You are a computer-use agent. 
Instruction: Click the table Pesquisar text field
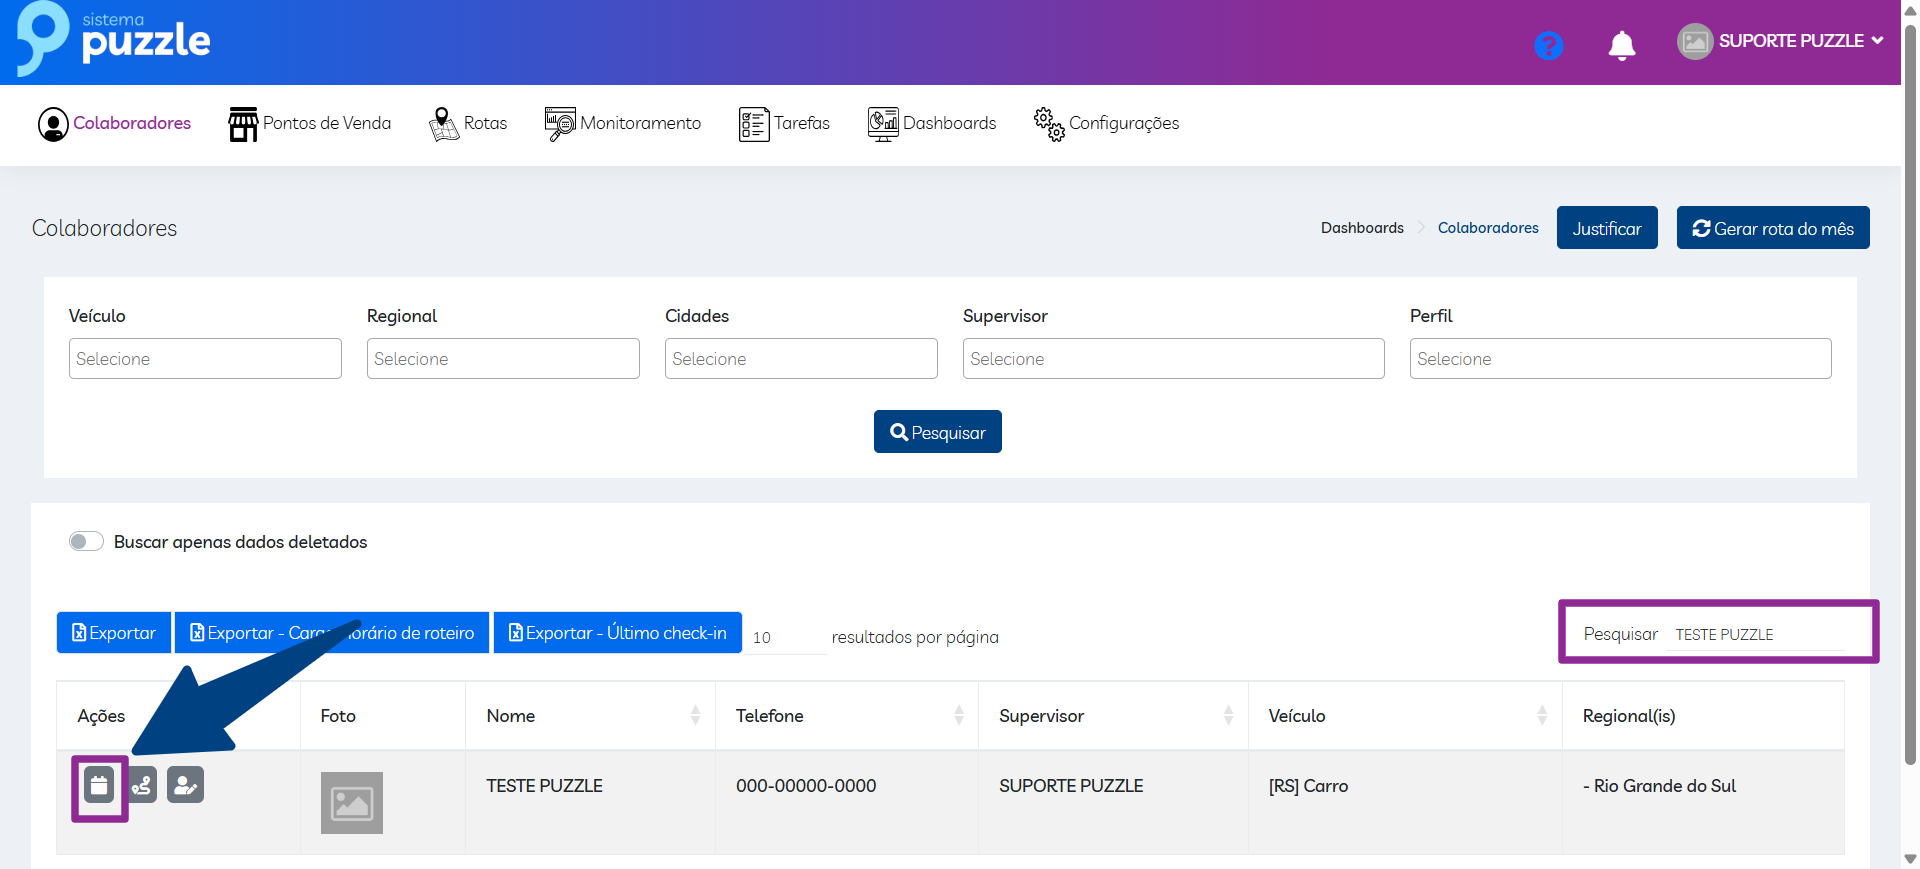[x=1757, y=634]
